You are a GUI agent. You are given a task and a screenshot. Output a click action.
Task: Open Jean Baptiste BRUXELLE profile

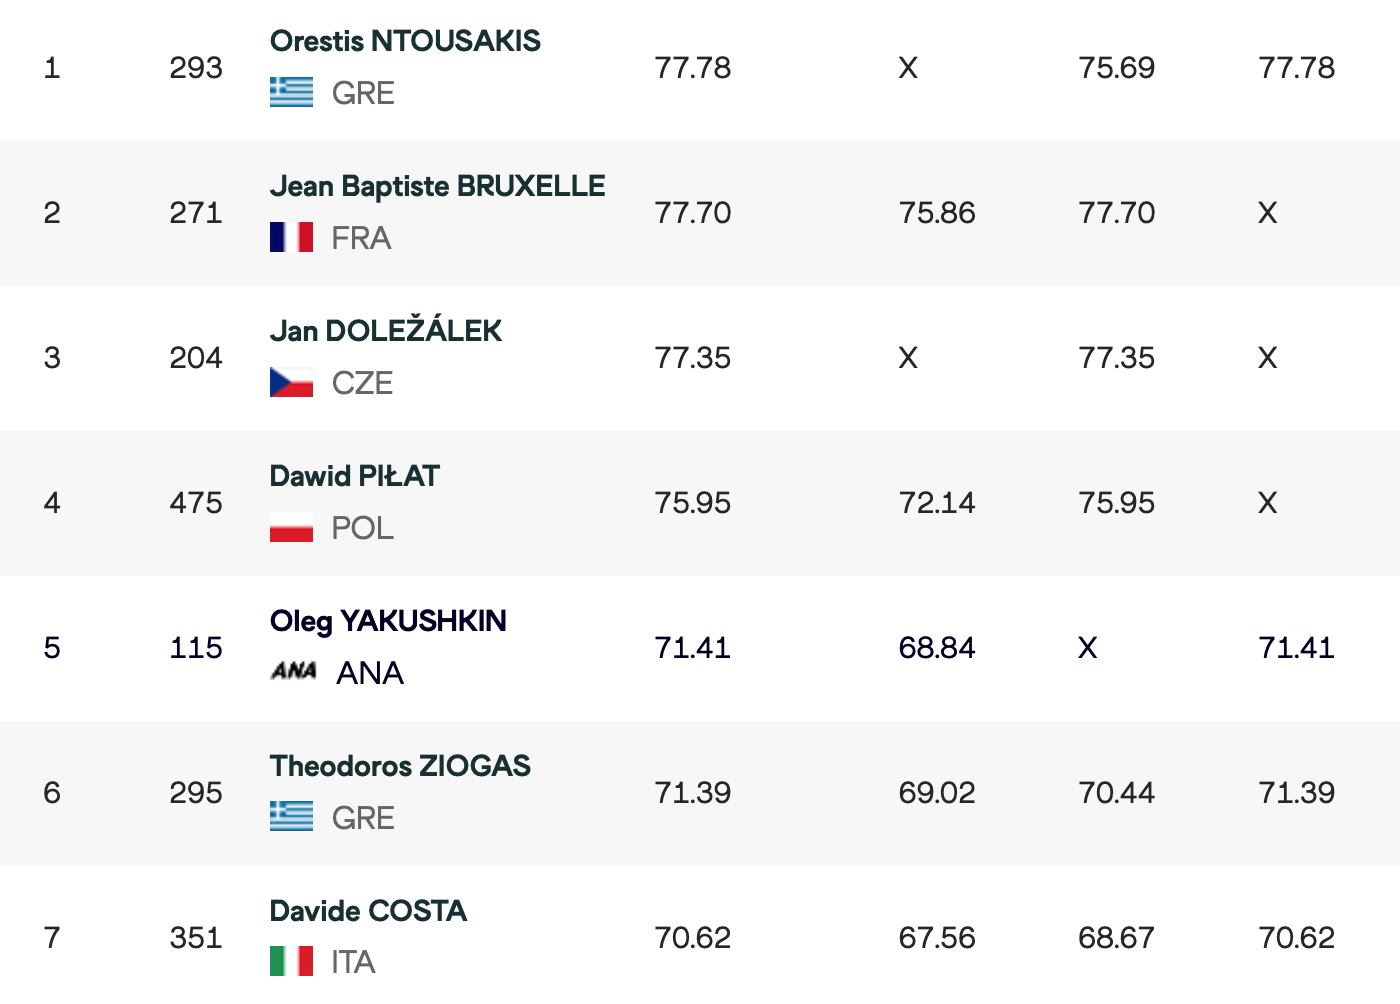tap(437, 186)
